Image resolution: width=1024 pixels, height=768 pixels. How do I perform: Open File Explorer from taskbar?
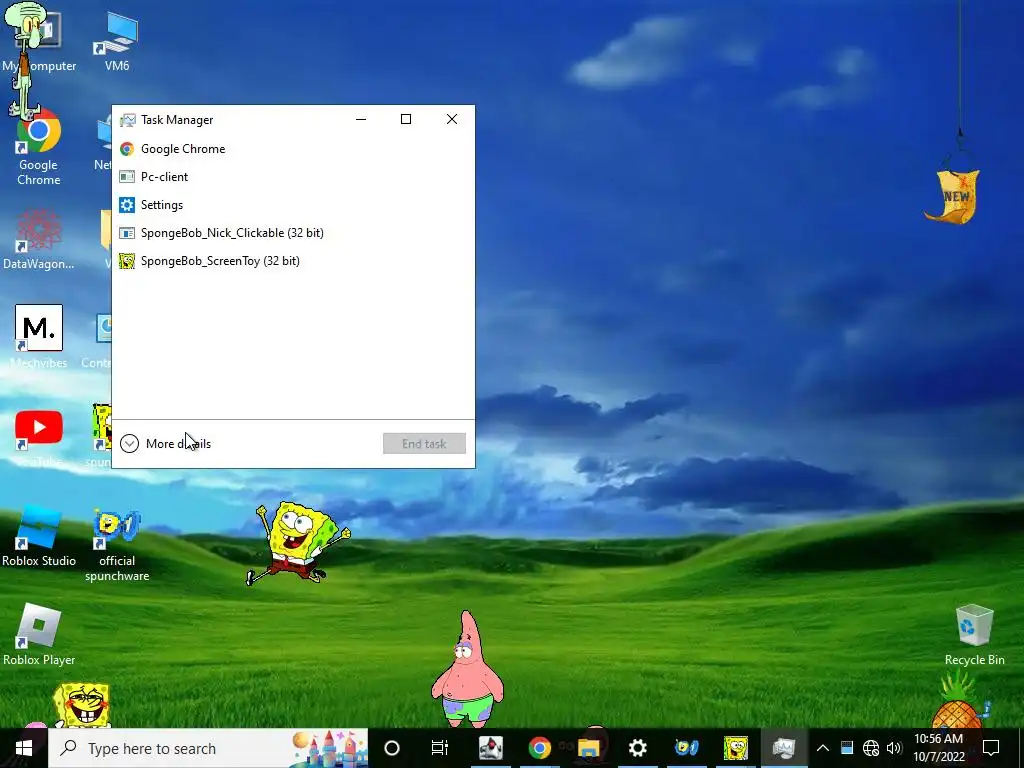click(588, 748)
